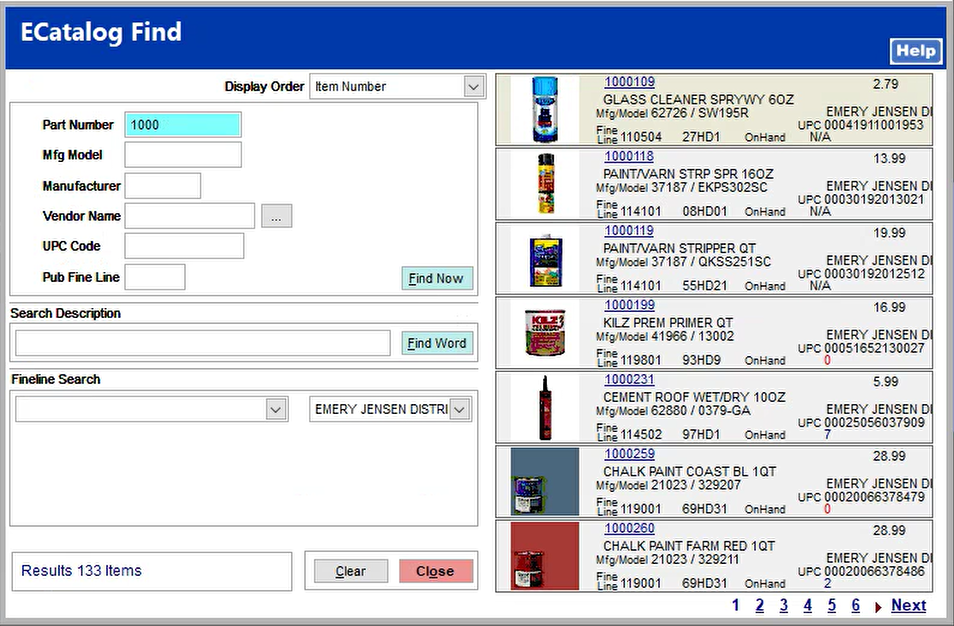Click the KILZ PREM PRIMER QT description
Viewport: 954px width, 626px height.
click(668, 322)
